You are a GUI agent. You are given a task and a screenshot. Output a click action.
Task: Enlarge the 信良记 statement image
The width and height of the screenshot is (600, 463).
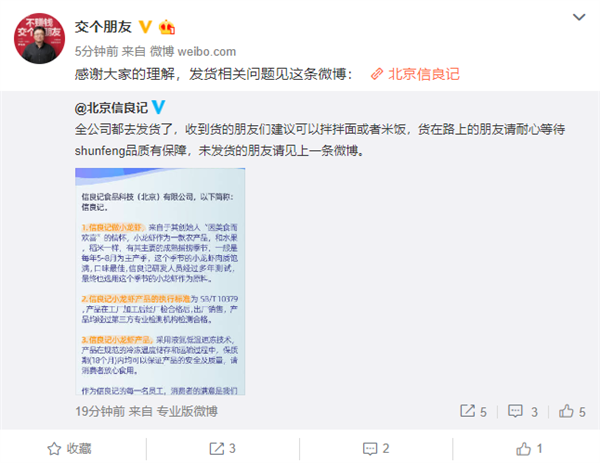click(160, 281)
